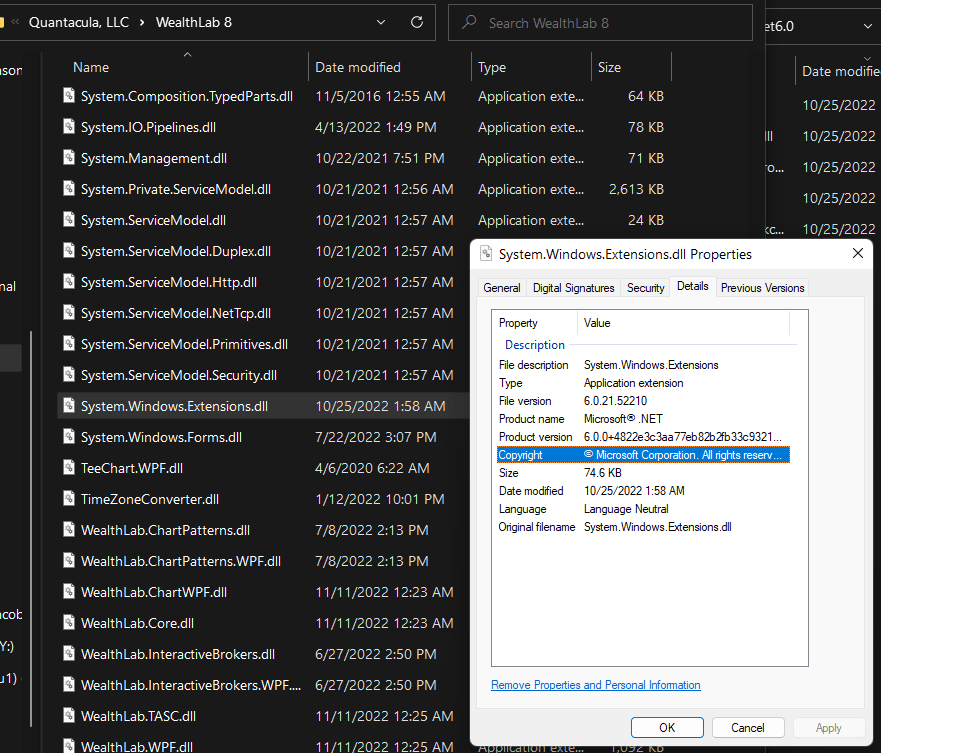Click the System.IO.Pipelines.dll file icon
960x753 pixels.
[x=69, y=126]
